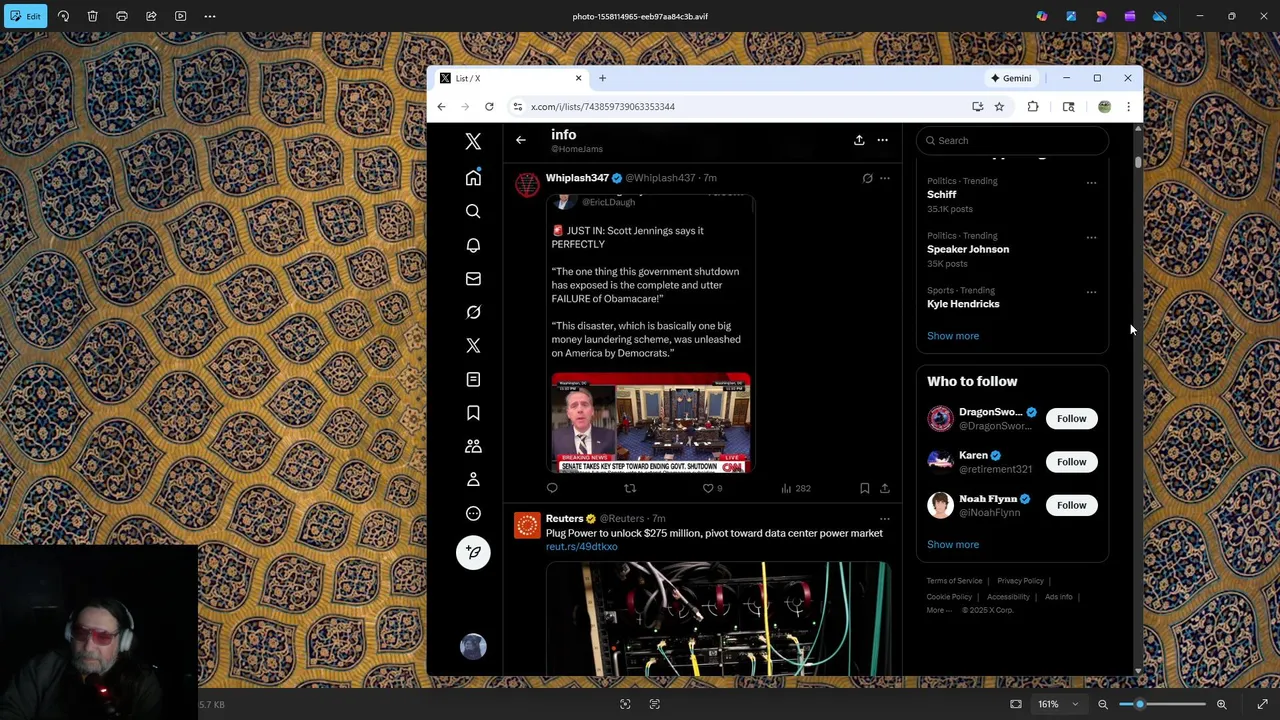Click the Chrome profile avatar
Image resolution: width=1280 pixels, height=720 pixels.
point(1104,106)
